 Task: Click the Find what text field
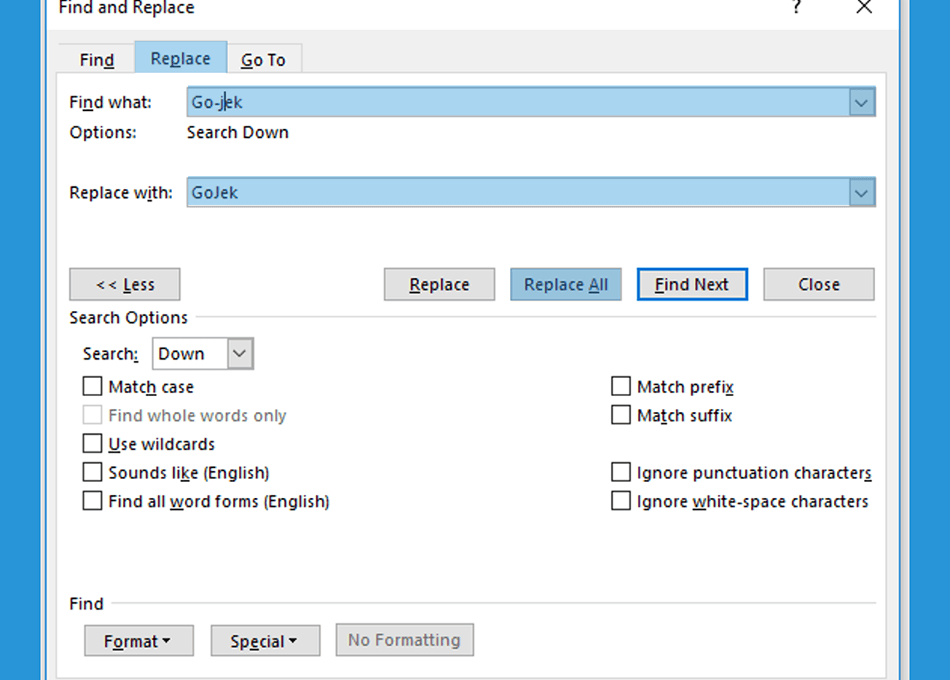coord(518,102)
